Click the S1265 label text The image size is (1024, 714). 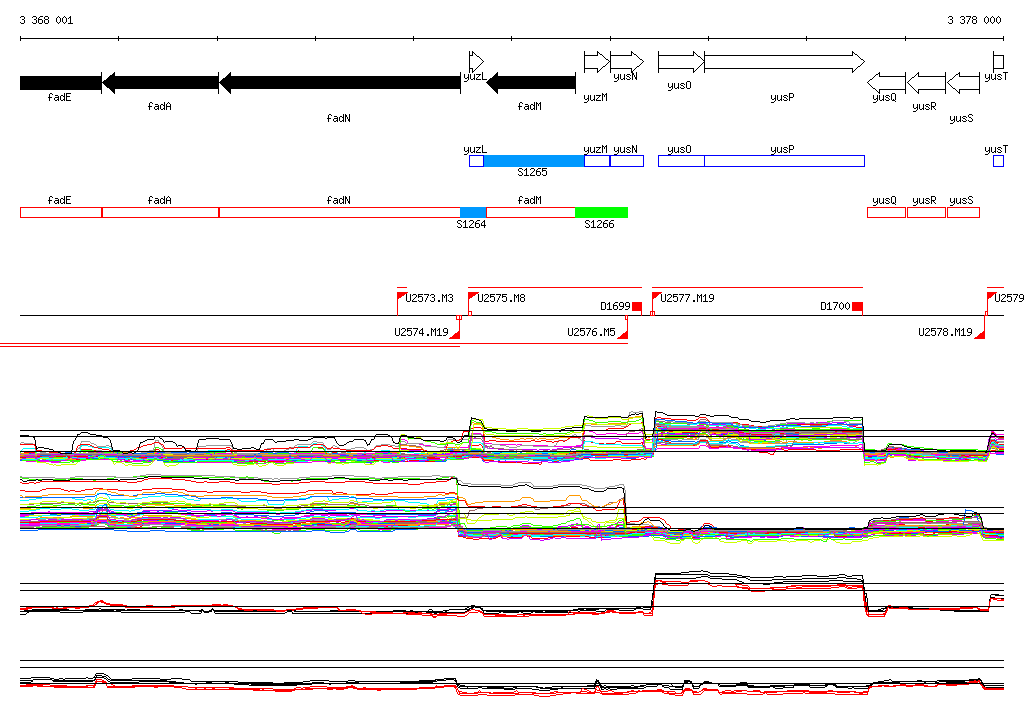[532, 172]
